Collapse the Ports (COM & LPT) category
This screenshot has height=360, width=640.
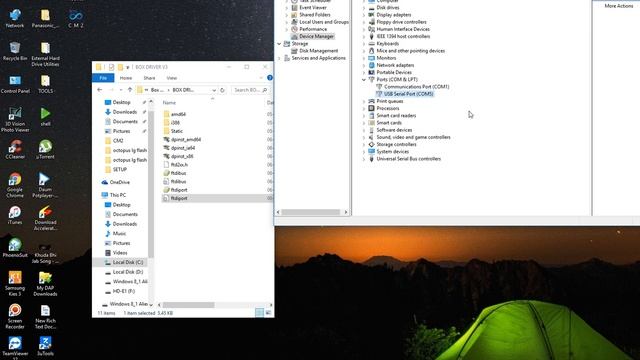(364, 80)
